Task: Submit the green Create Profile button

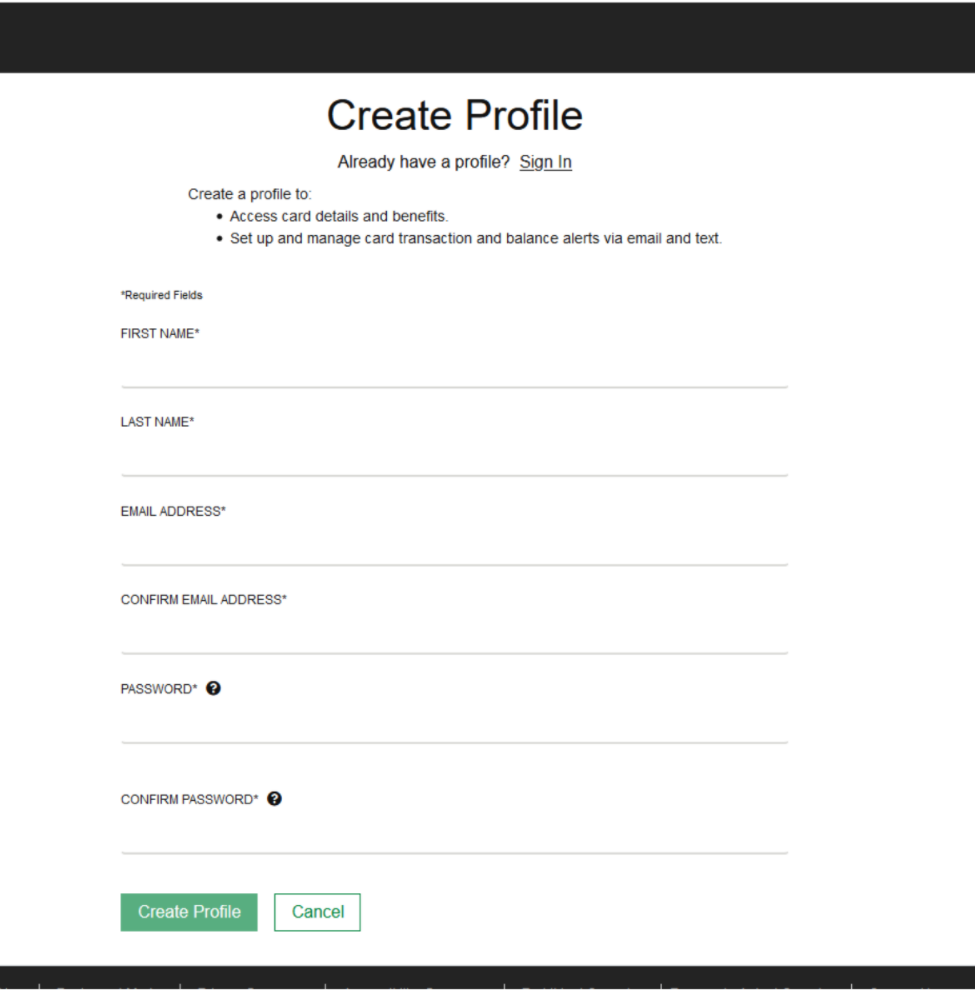Action: 189,912
